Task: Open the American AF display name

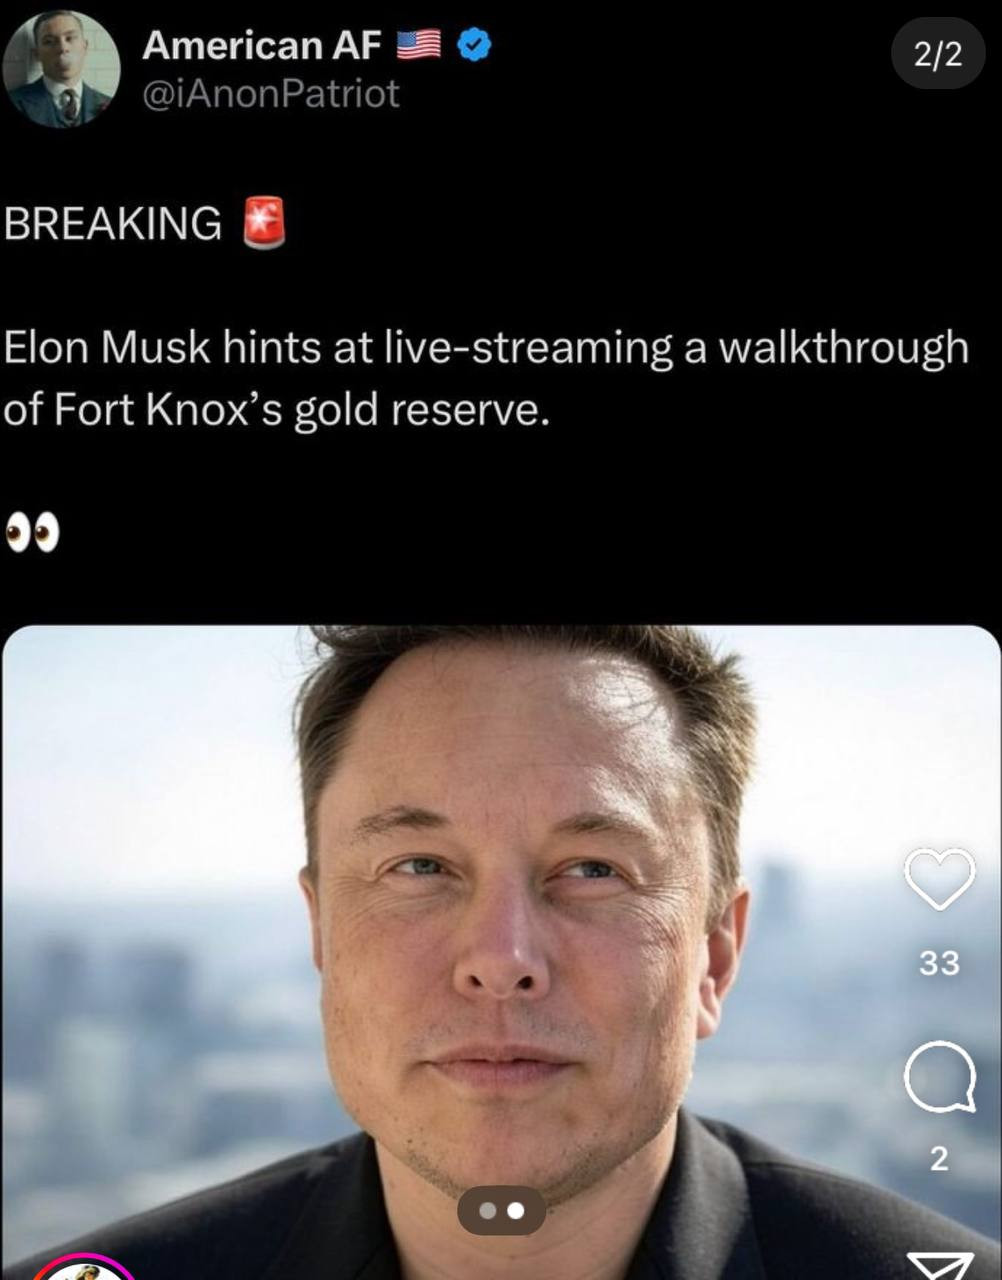Action: pyautogui.click(x=262, y=45)
